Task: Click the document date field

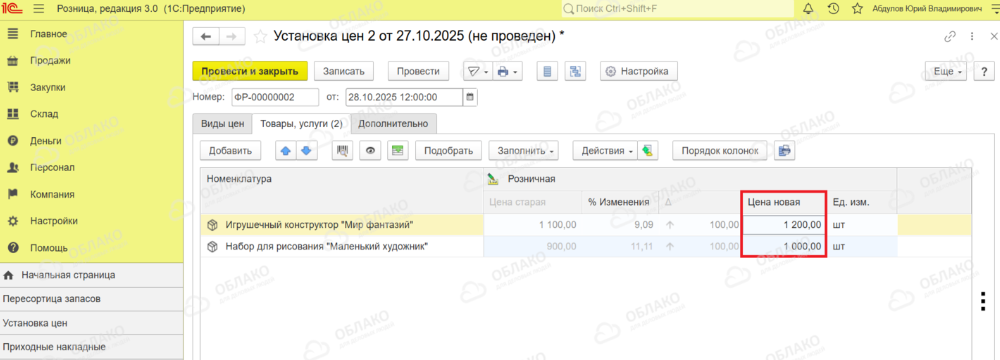Action: point(404,97)
